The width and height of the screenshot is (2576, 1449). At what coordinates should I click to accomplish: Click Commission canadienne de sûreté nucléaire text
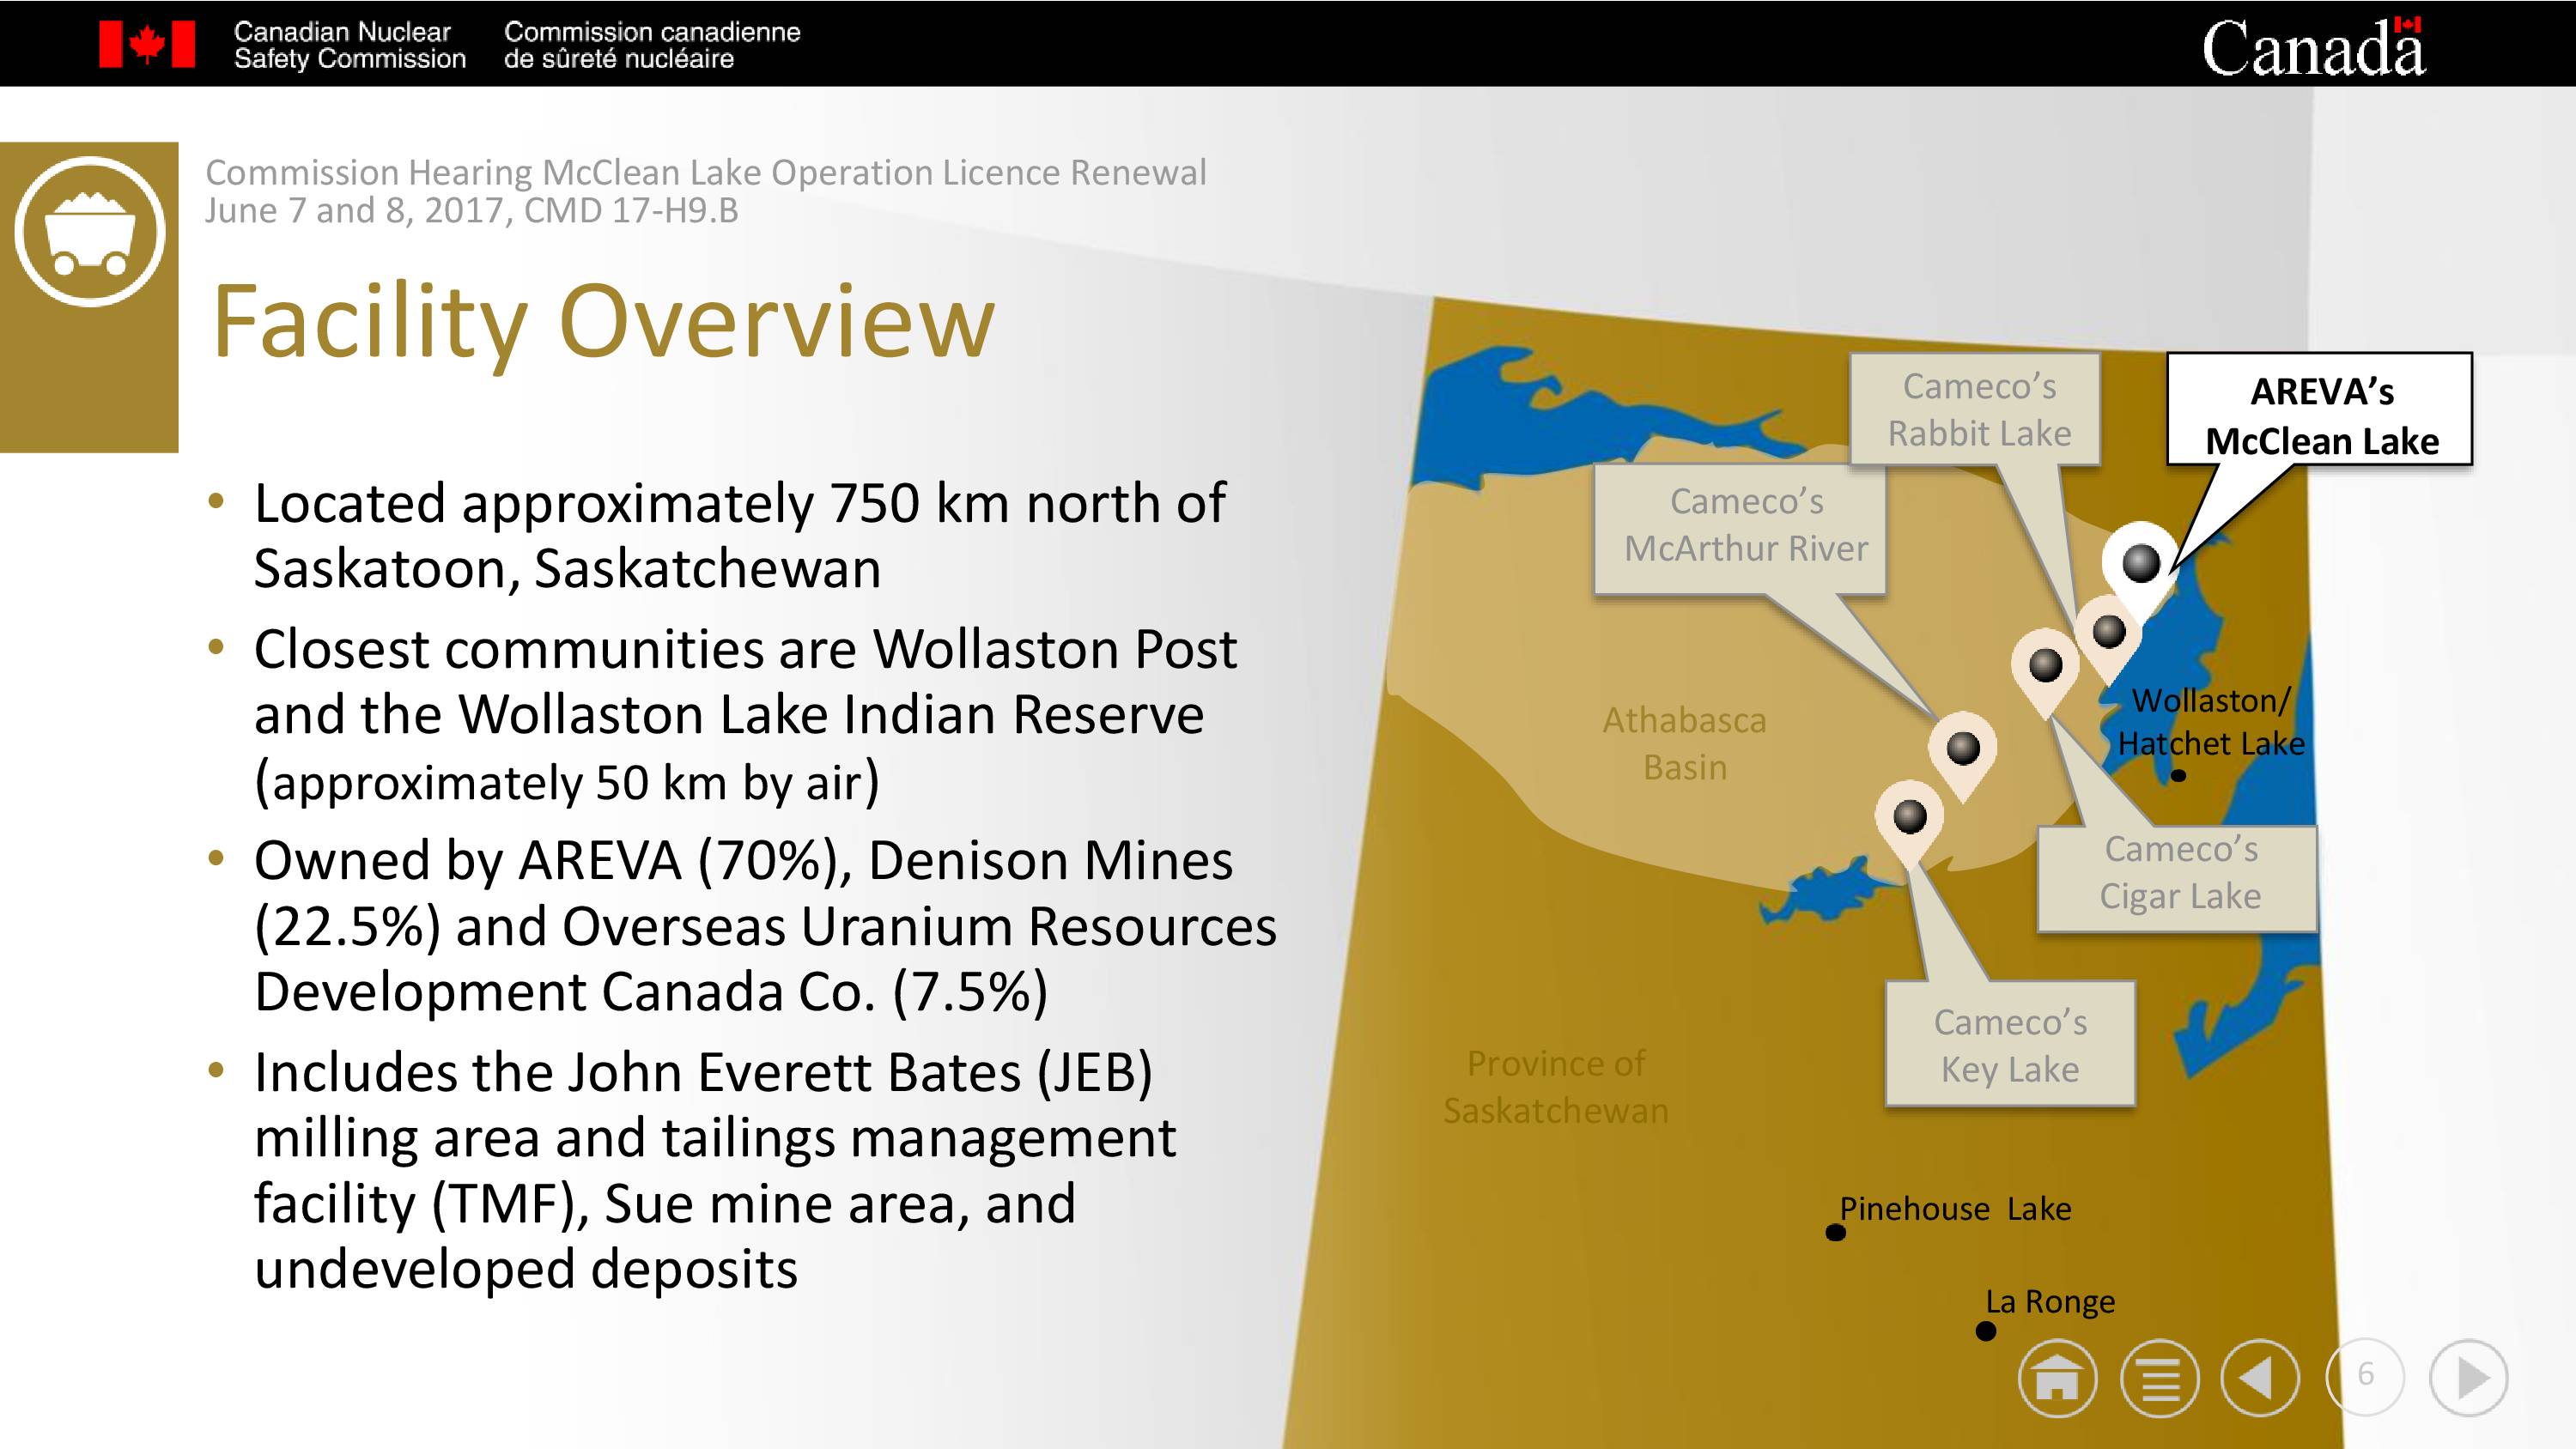tap(651, 46)
